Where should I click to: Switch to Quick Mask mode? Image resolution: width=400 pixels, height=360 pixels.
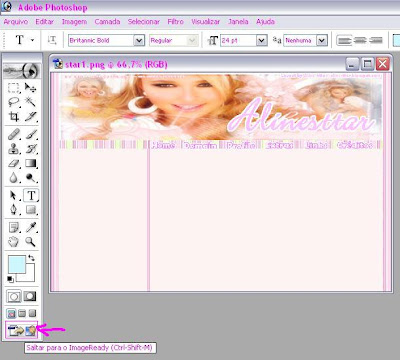pyautogui.click(x=30, y=296)
